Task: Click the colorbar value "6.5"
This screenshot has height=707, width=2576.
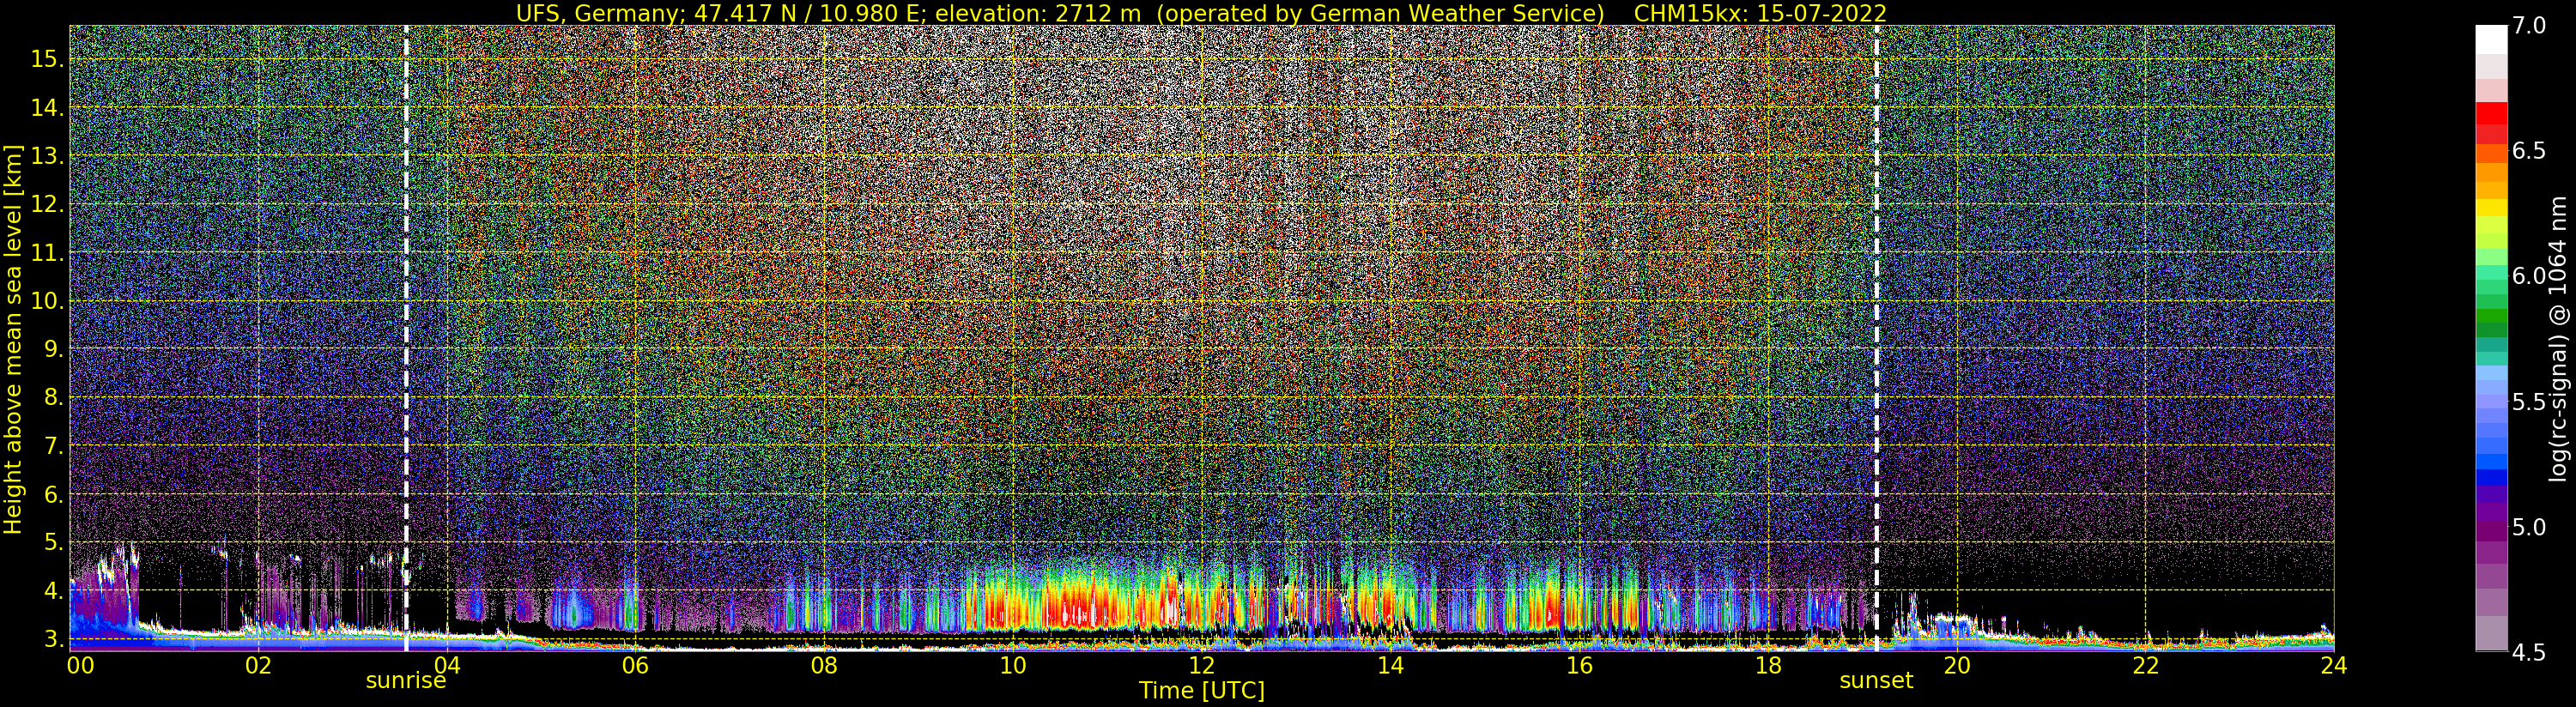Action: coord(2528,151)
